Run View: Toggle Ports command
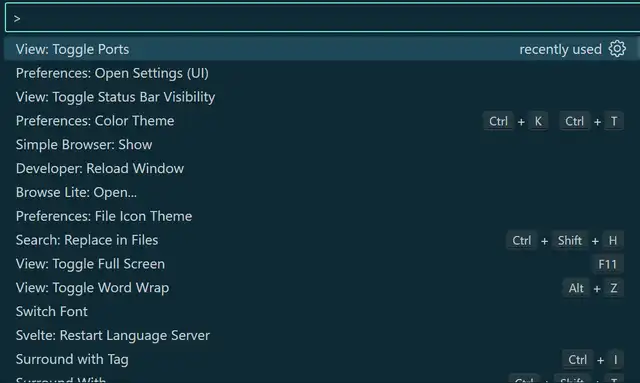 (x=320, y=49)
